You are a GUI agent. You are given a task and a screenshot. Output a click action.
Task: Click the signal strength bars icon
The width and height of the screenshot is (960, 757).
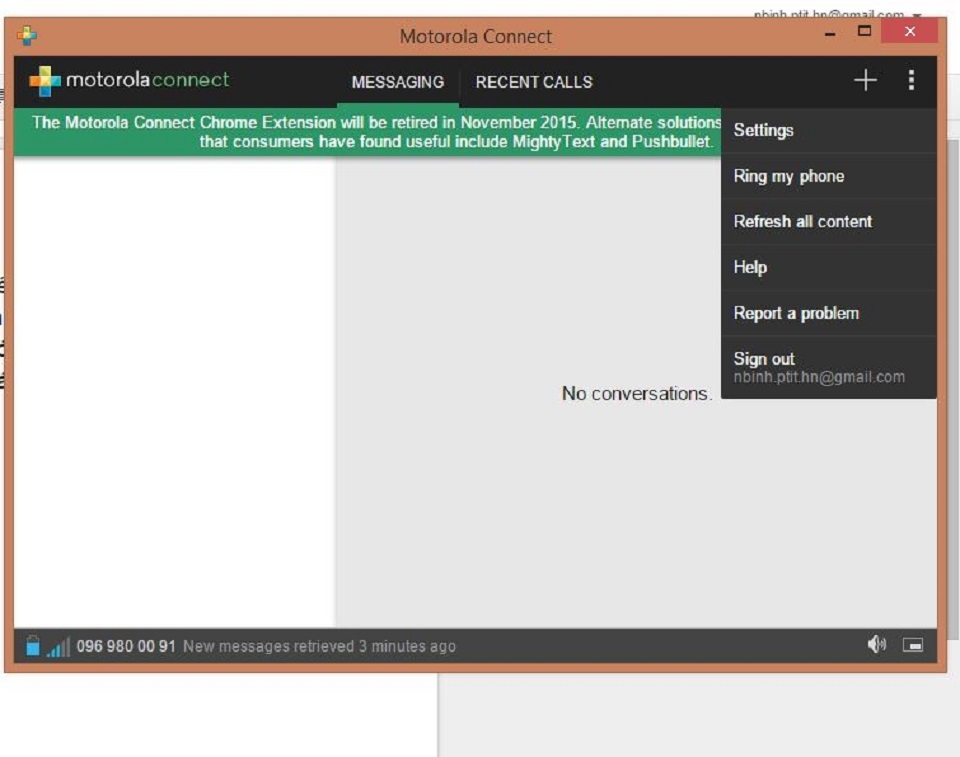59,647
